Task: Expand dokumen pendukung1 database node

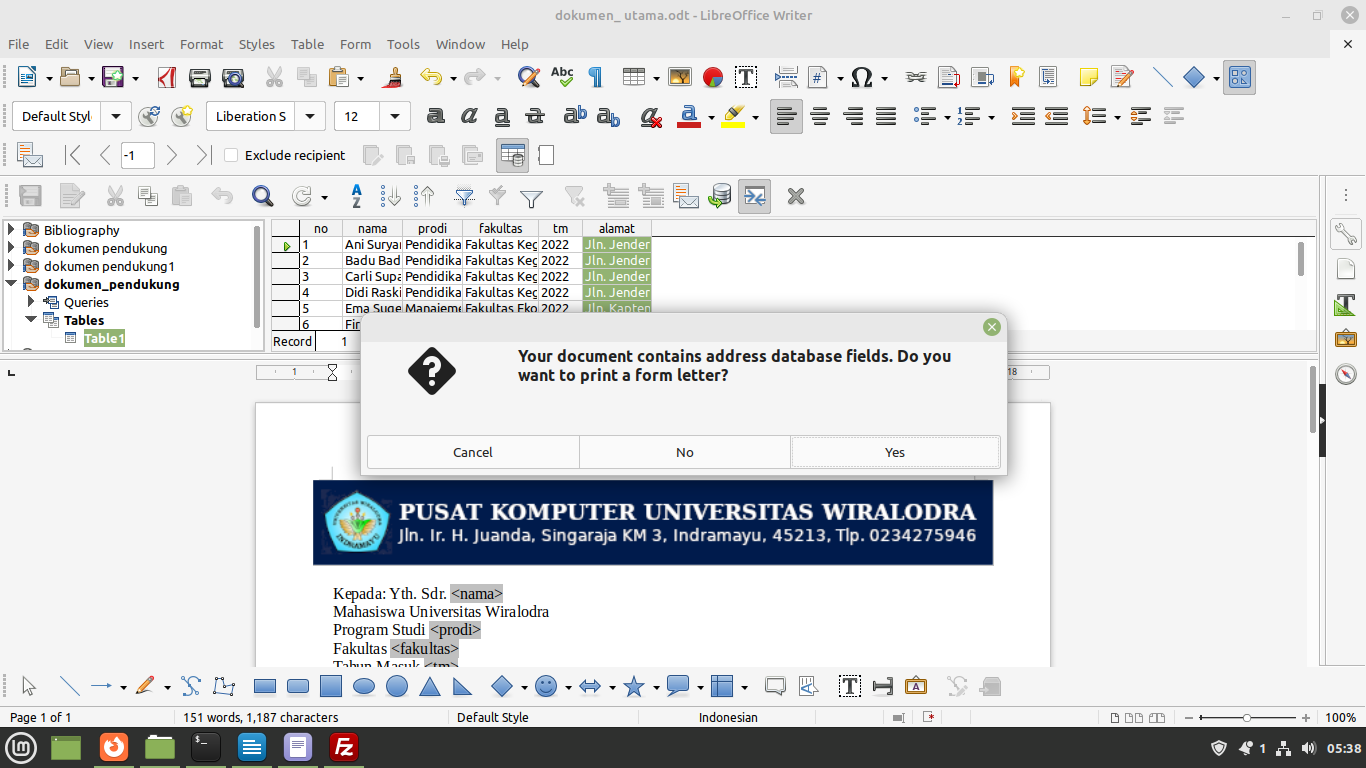Action: [x=12, y=266]
